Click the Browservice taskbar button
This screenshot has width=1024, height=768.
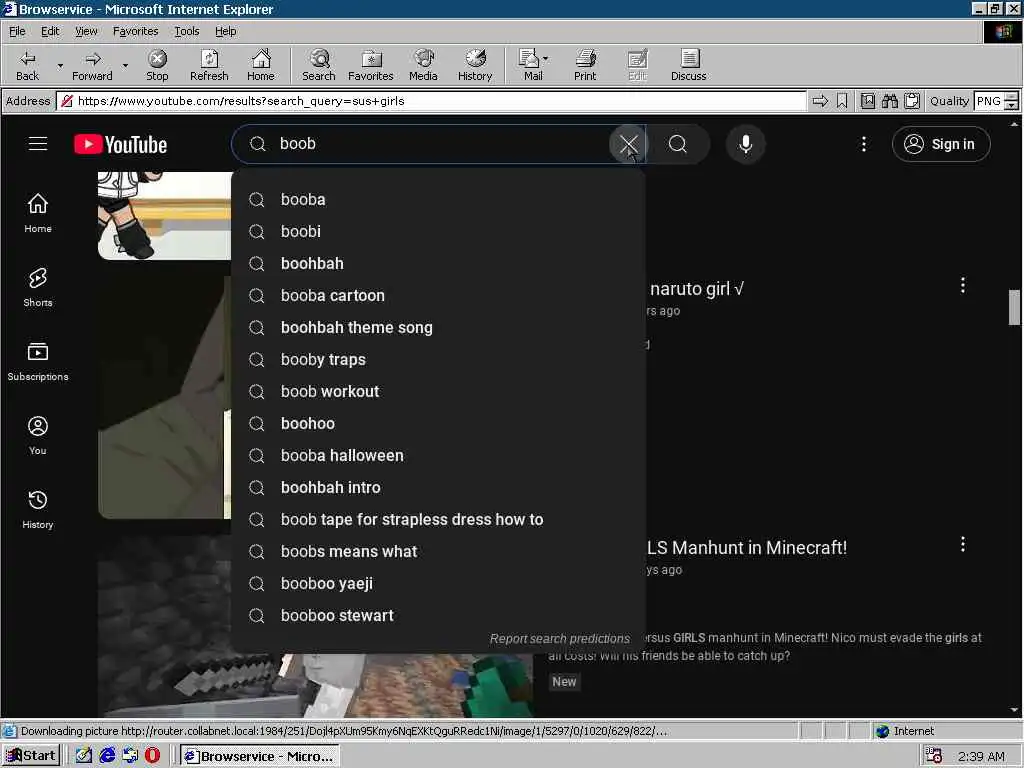click(259, 756)
